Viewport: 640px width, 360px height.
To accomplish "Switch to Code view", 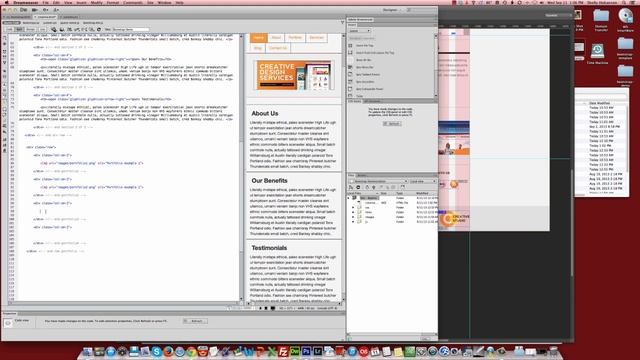I will [9, 29].
